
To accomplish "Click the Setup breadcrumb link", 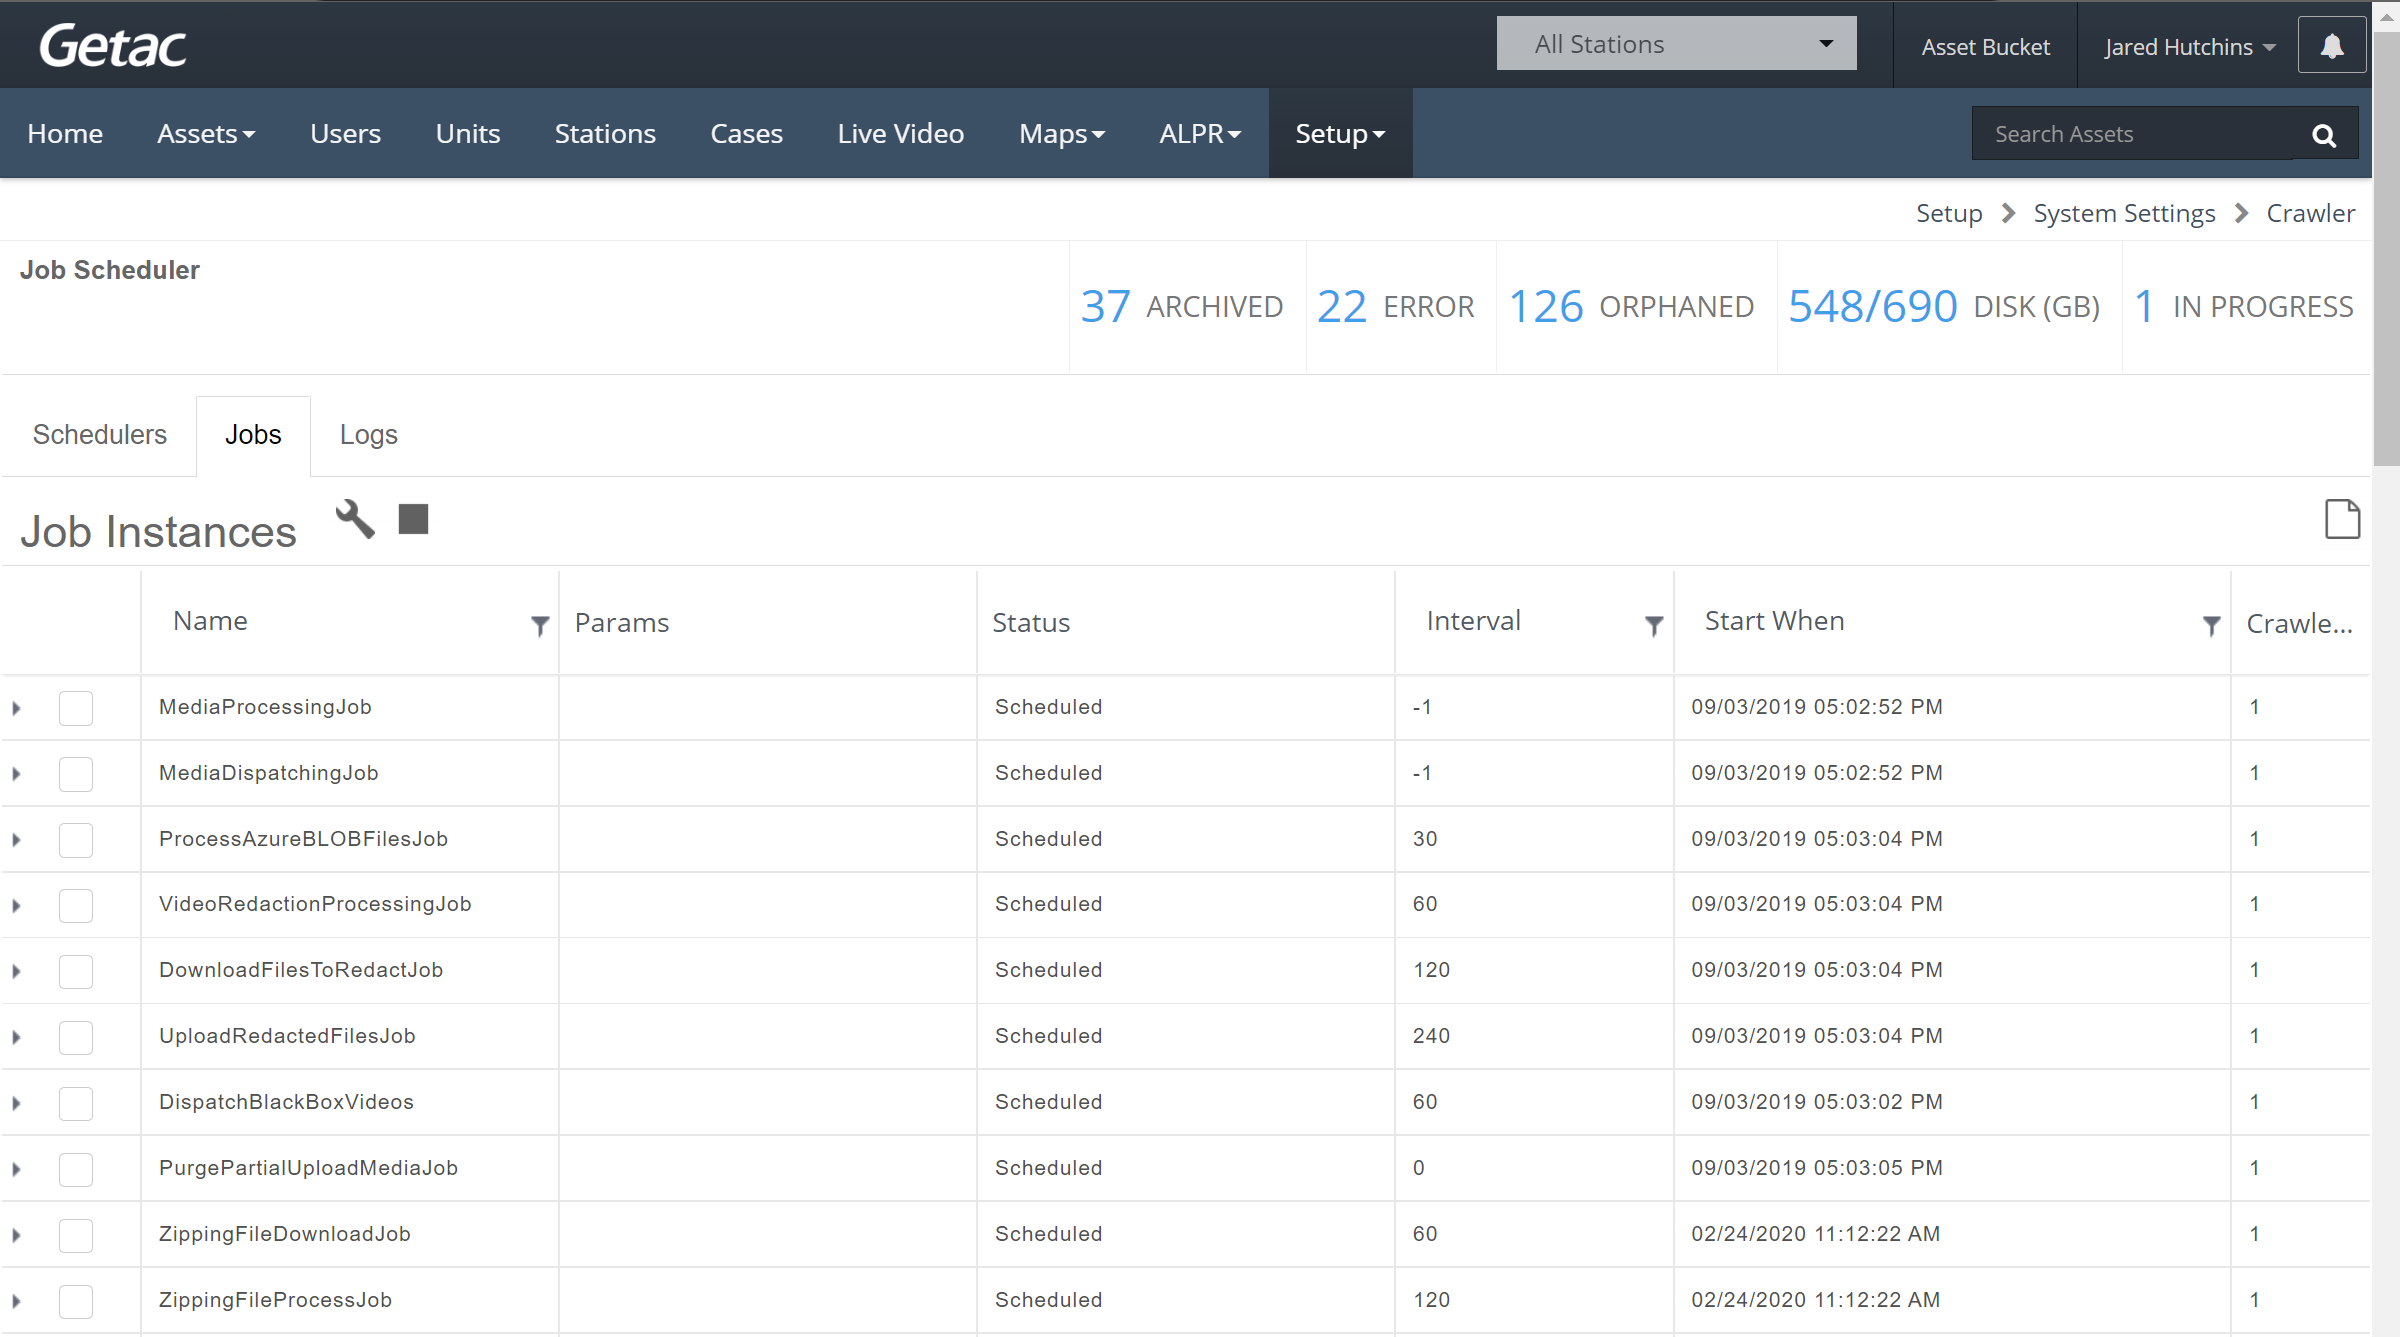I will (1949, 213).
